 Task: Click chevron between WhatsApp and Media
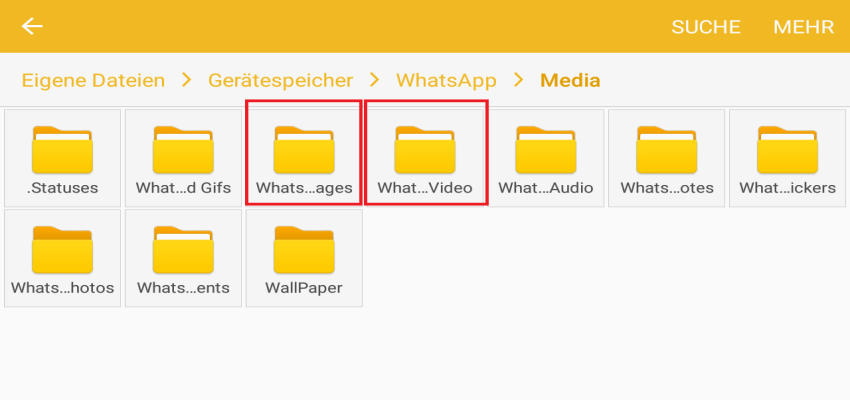click(517, 80)
